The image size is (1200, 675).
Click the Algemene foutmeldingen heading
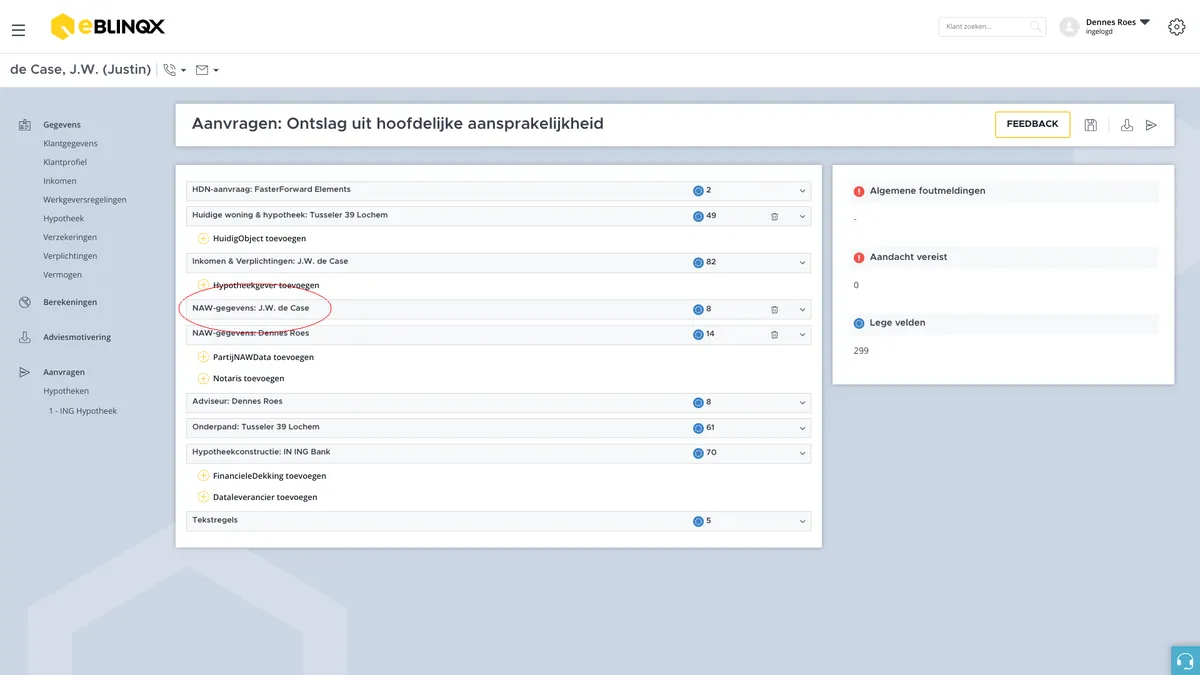click(928, 191)
